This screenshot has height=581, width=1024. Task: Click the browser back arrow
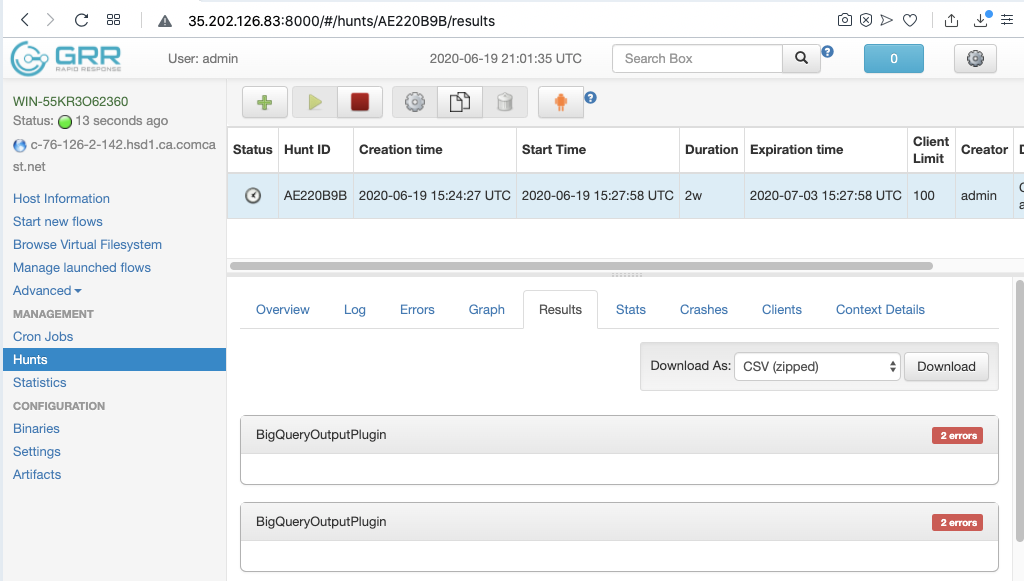(25, 20)
